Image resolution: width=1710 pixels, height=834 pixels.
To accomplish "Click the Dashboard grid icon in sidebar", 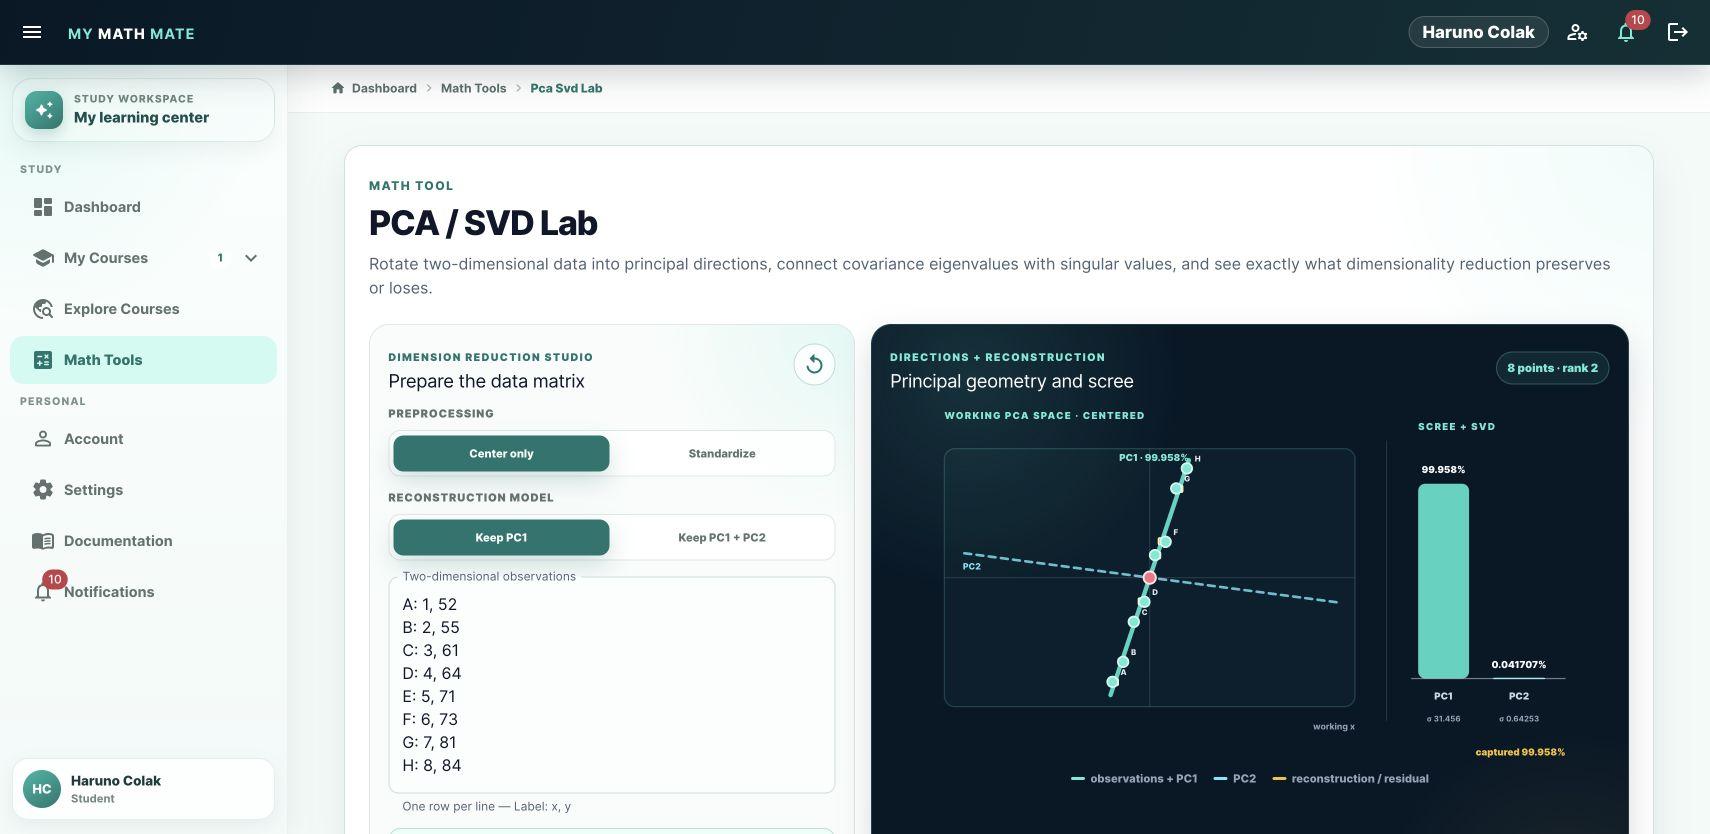I will pos(43,207).
